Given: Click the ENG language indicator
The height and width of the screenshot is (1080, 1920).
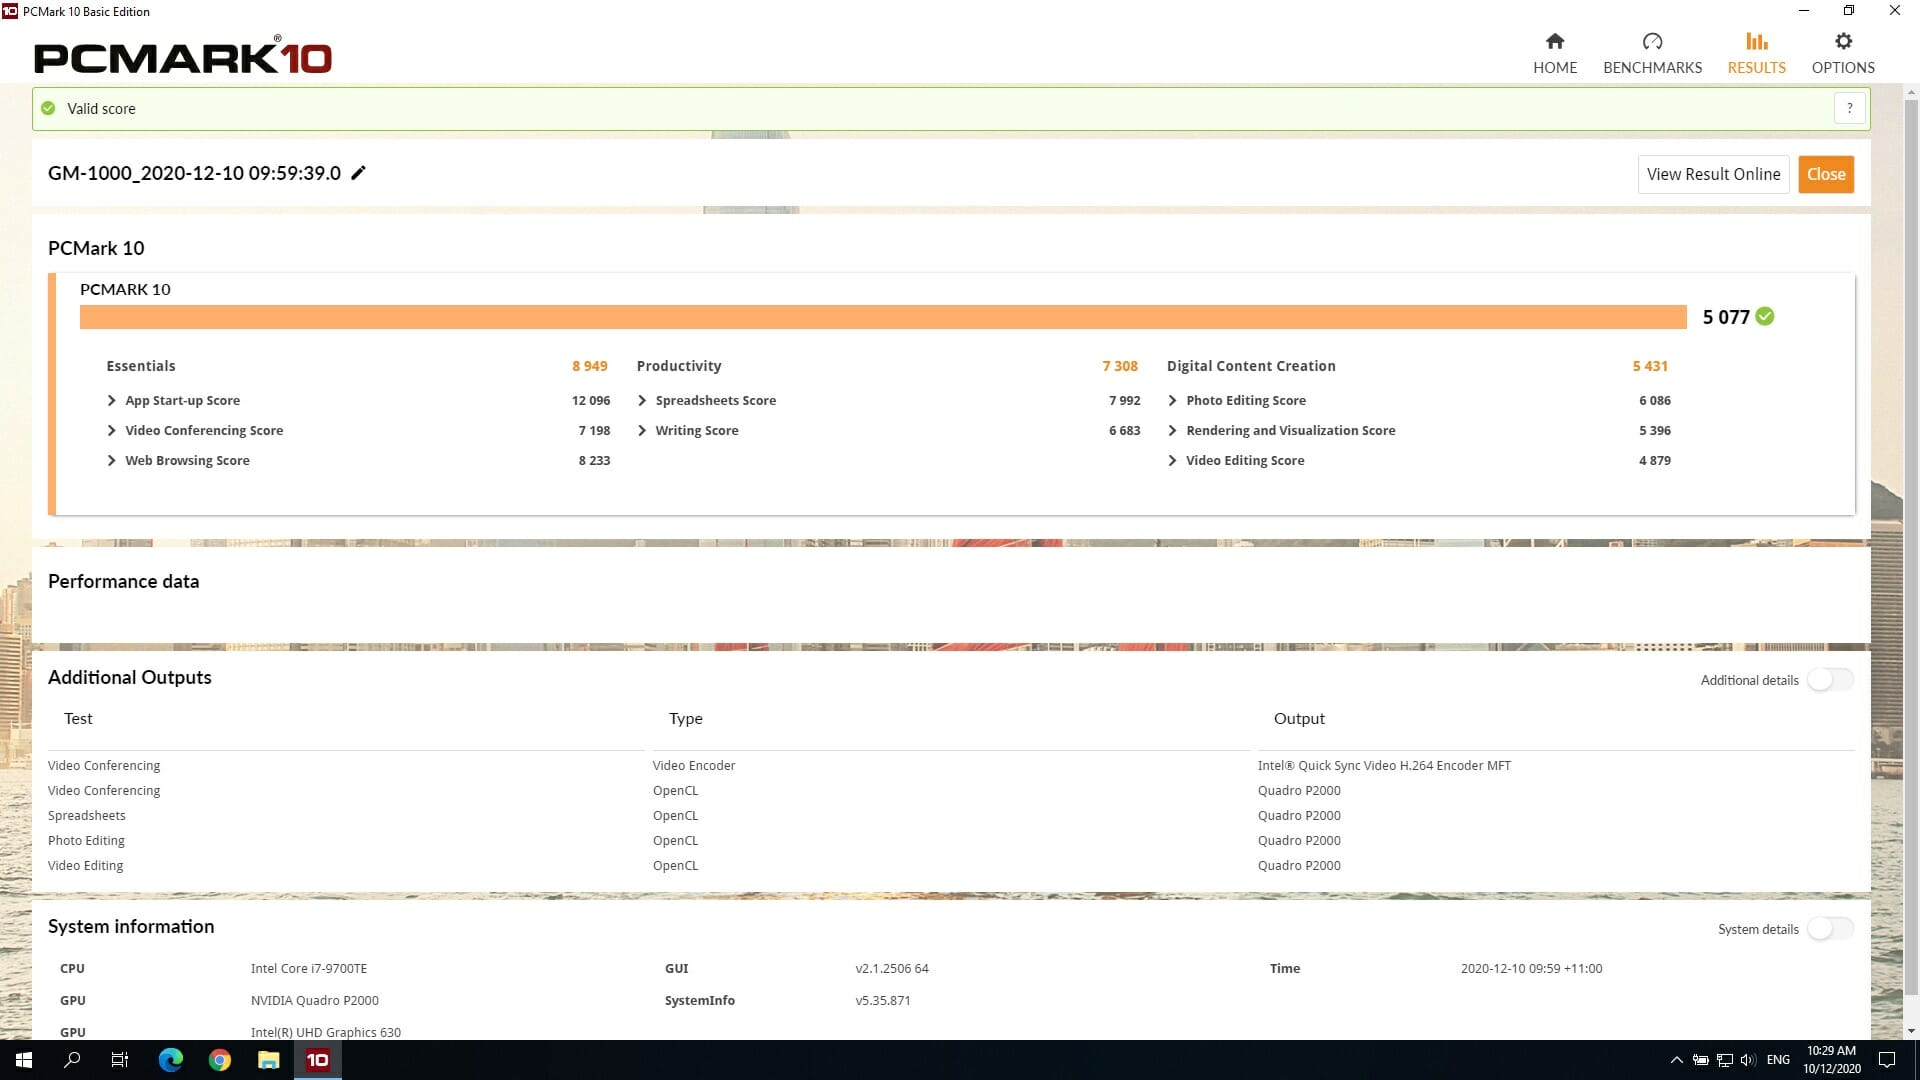Looking at the screenshot, I should 1778,1060.
